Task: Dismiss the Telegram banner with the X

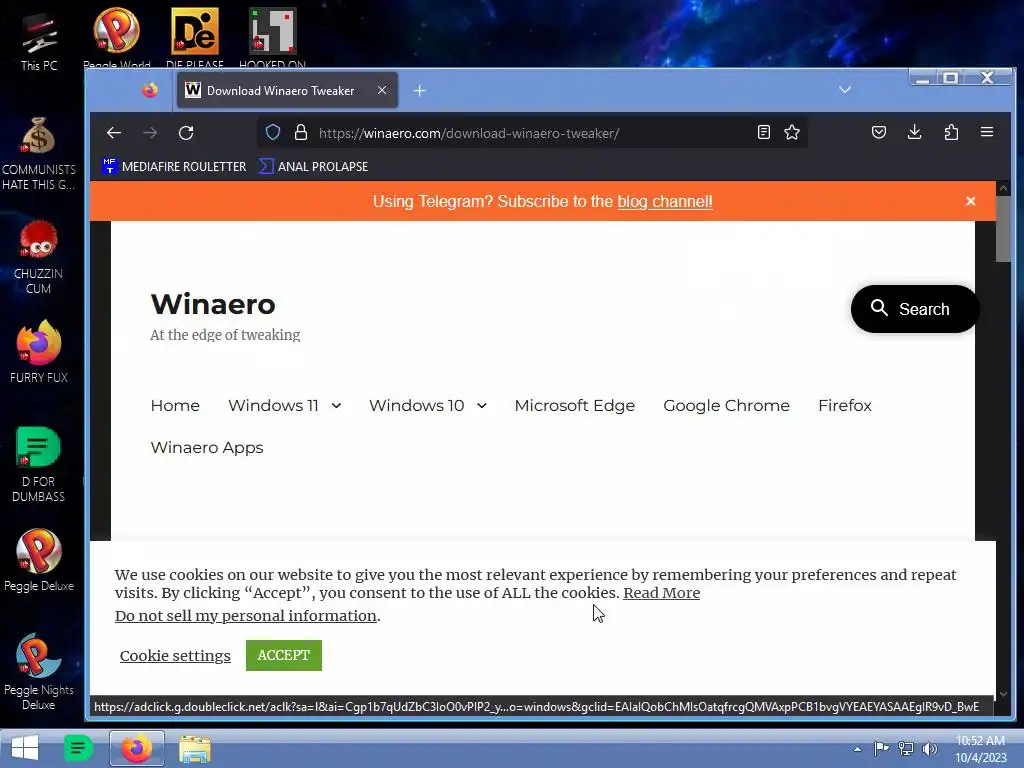Action: tap(970, 201)
